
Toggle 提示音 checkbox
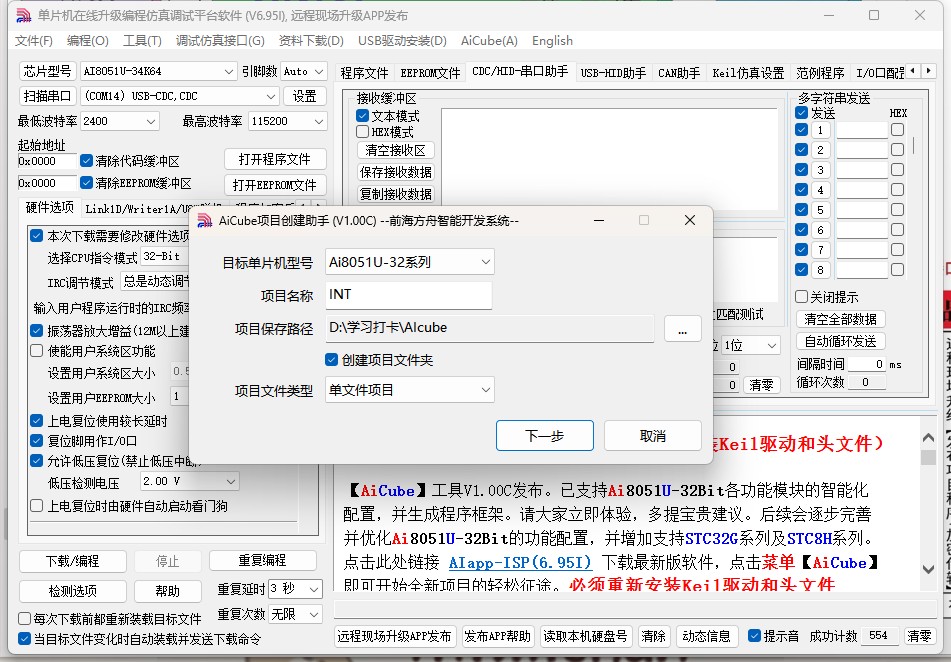pos(754,635)
